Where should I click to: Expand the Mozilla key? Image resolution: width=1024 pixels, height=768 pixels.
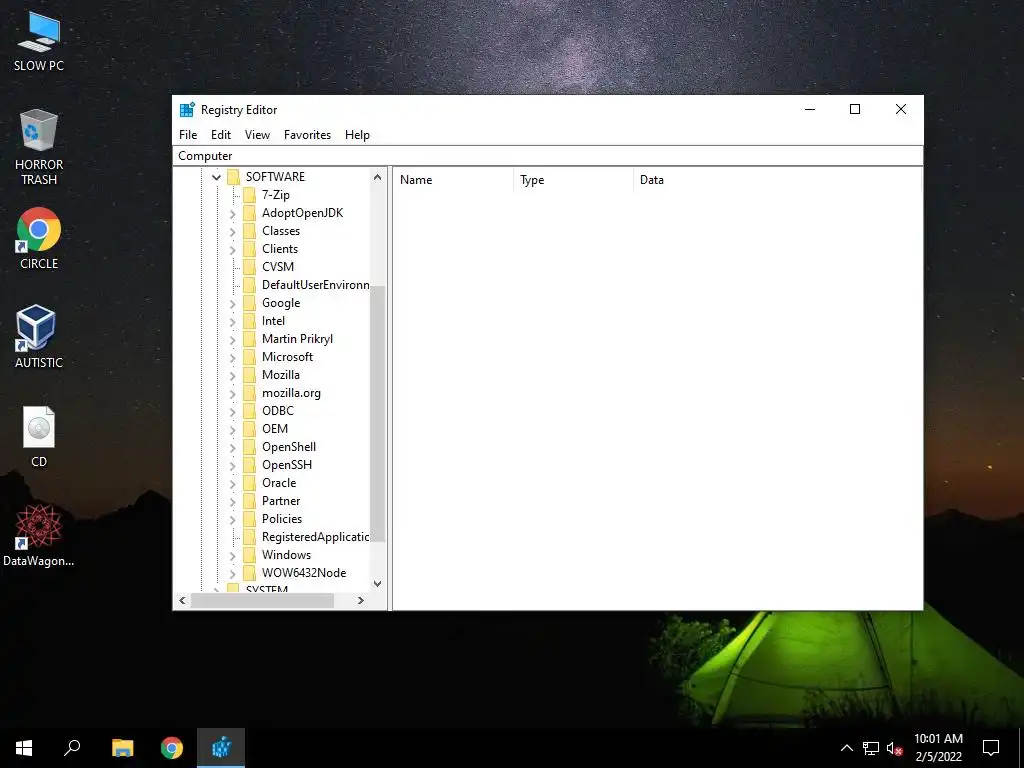232,375
